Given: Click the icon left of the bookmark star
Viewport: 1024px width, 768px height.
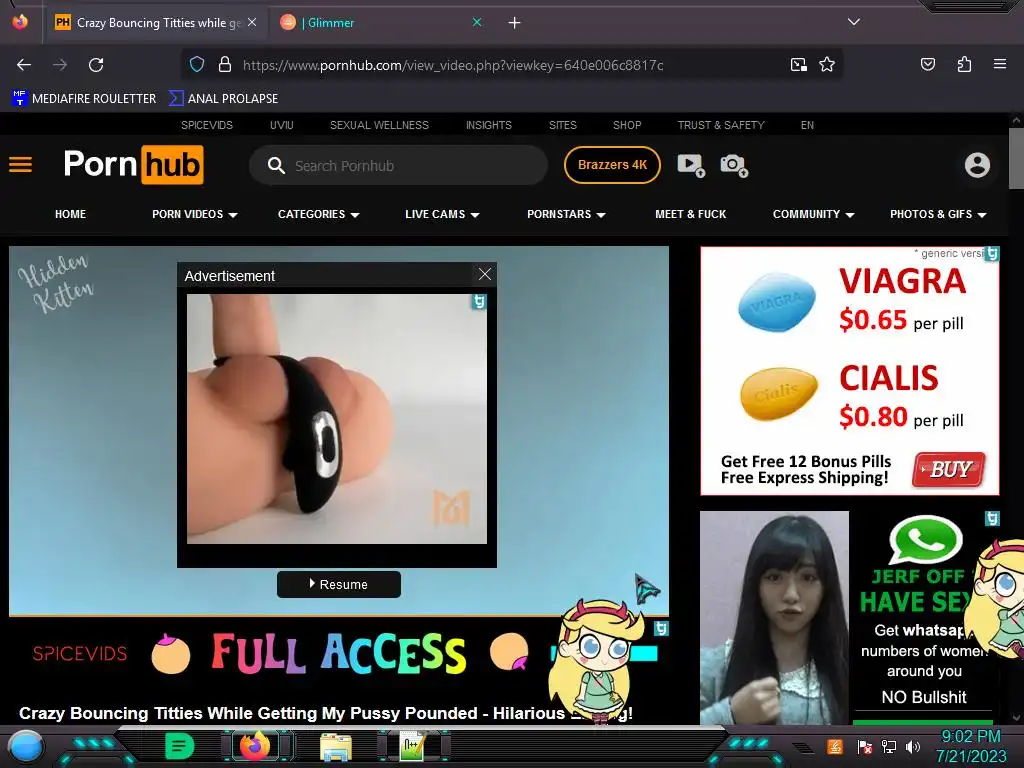Looking at the screenshot, I should (x=798, y=65).
